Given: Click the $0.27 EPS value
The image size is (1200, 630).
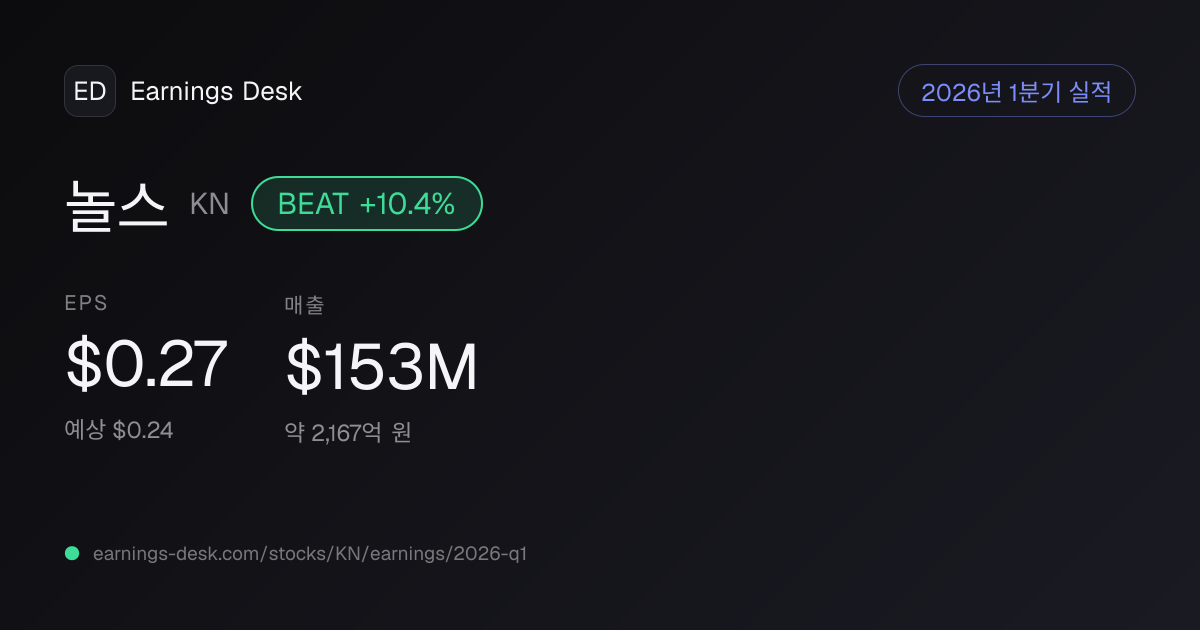Looking at the screenshot, I should (x=147, y=364).
